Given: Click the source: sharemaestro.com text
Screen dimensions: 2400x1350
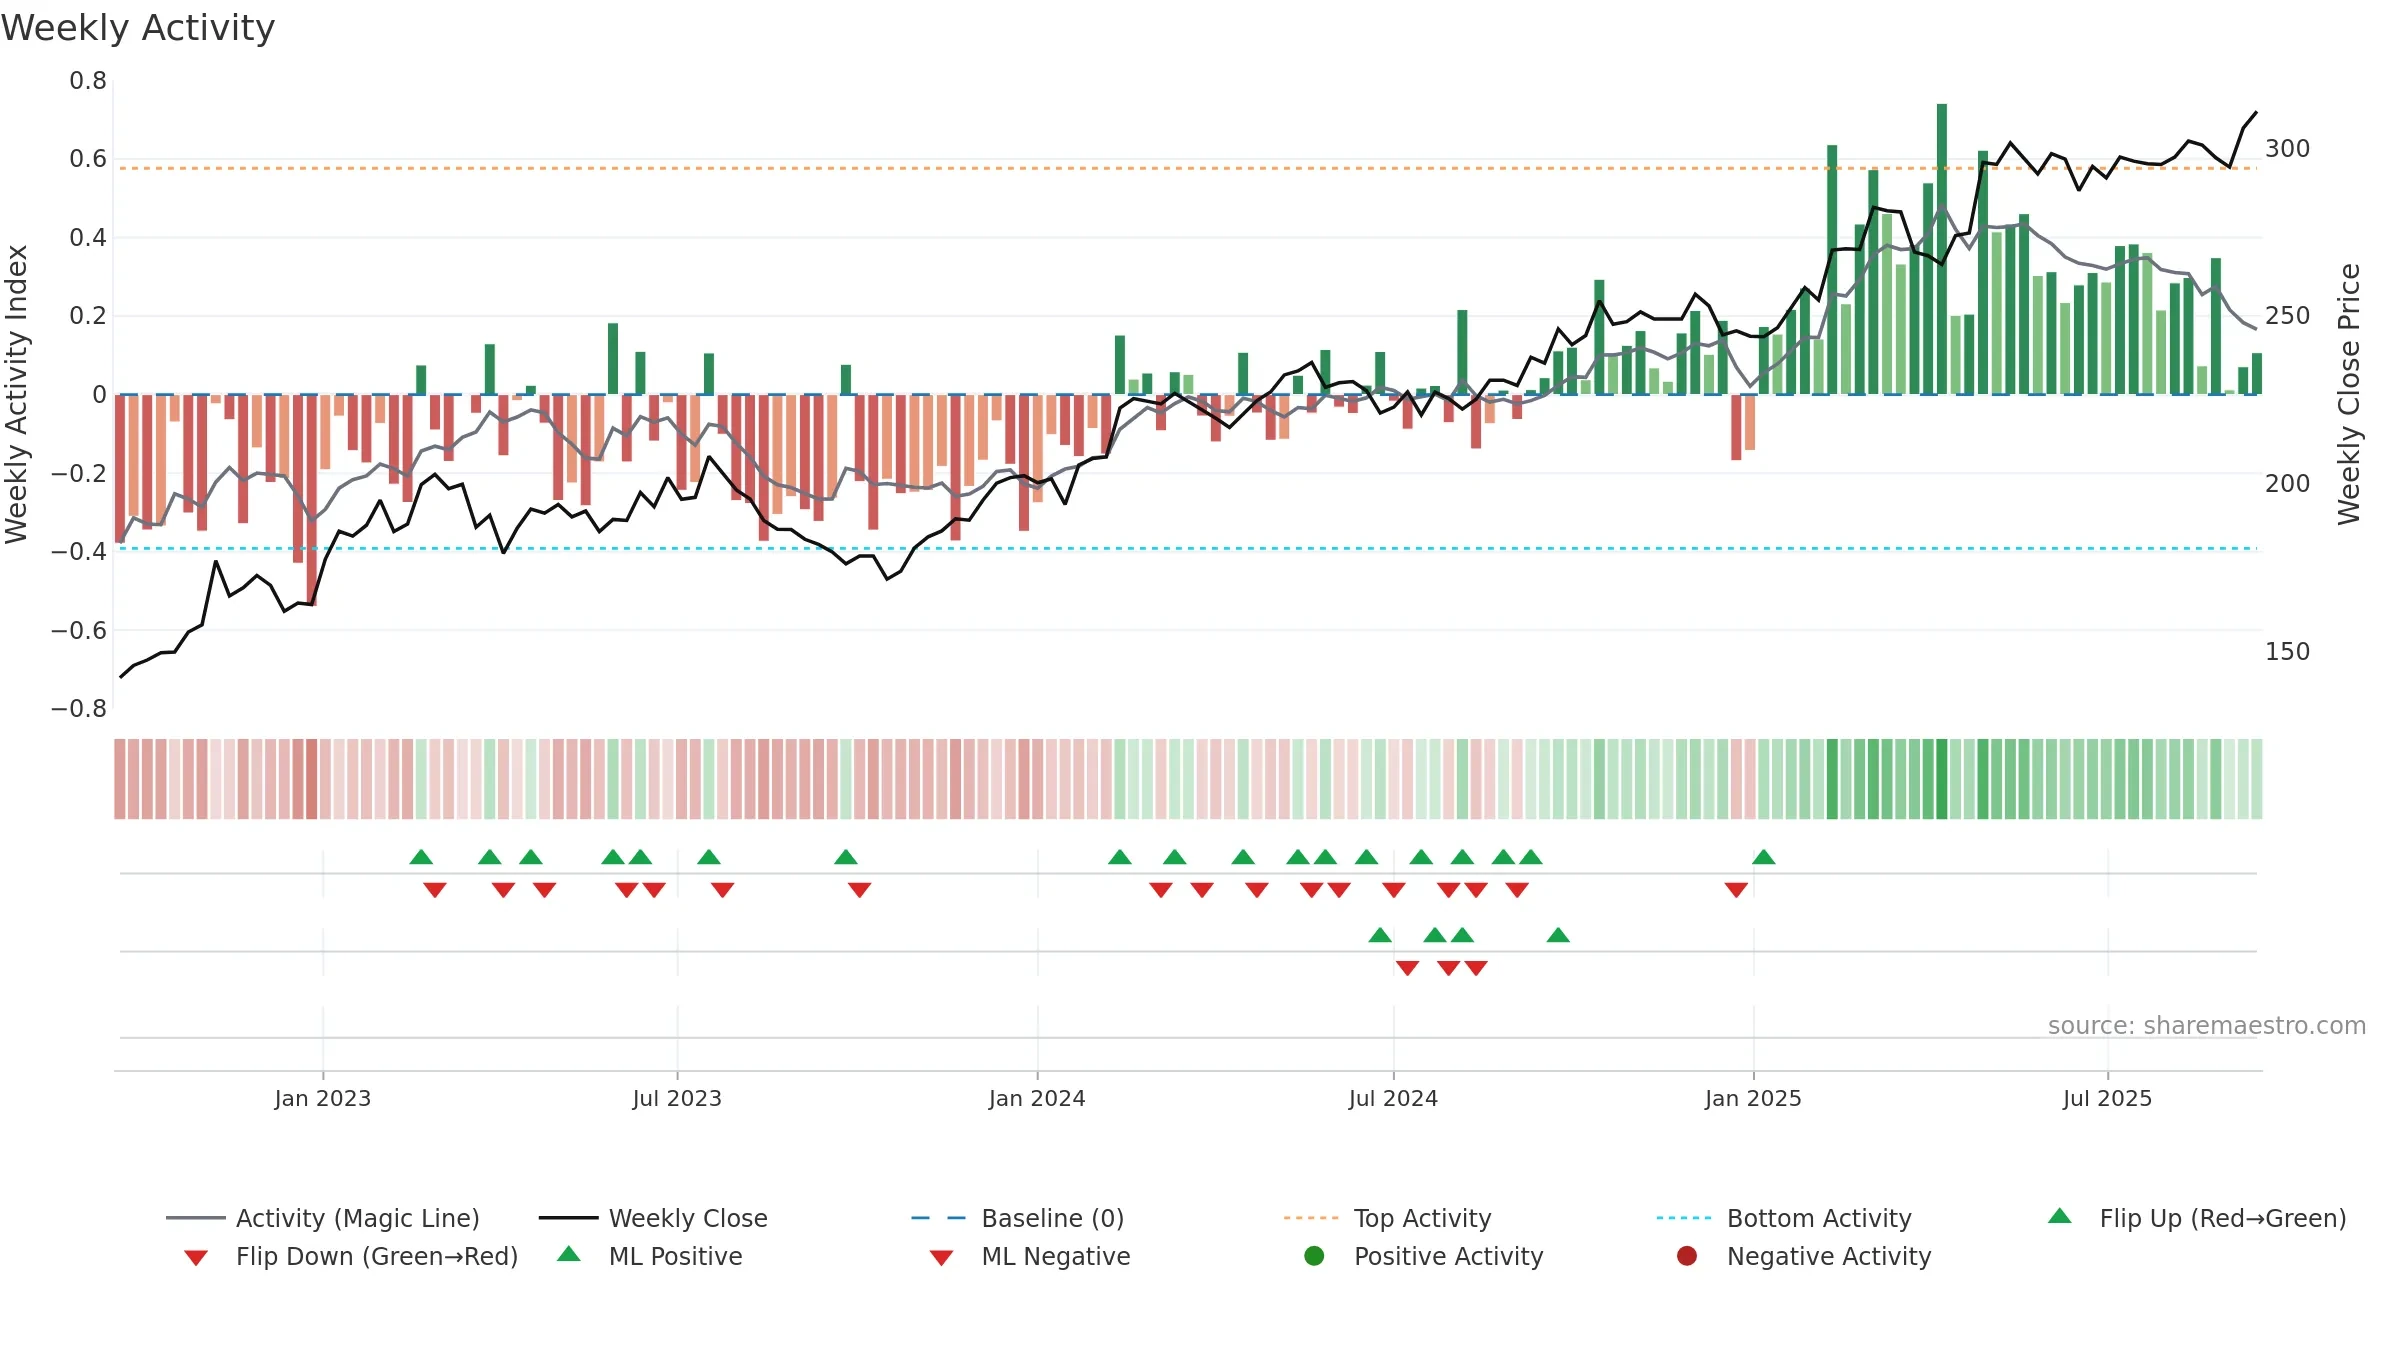Looking at the screenshot, I should pyautogui.click(x=2207, y=1026).
